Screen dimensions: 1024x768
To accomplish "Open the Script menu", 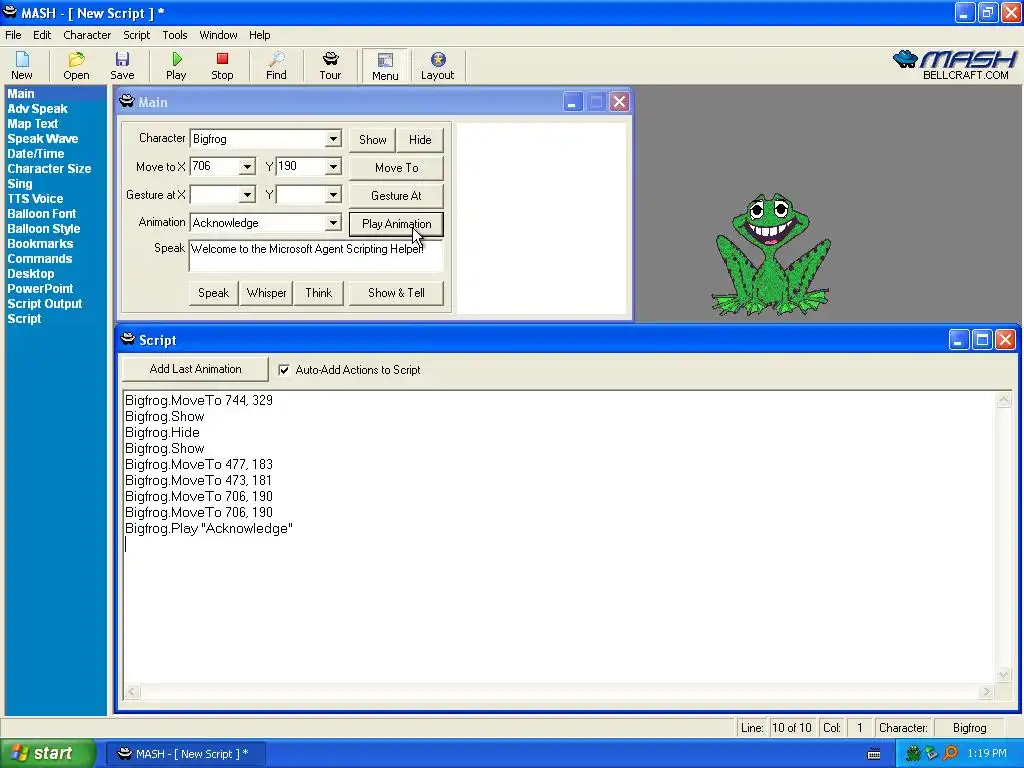I will (x=136, y=35).
